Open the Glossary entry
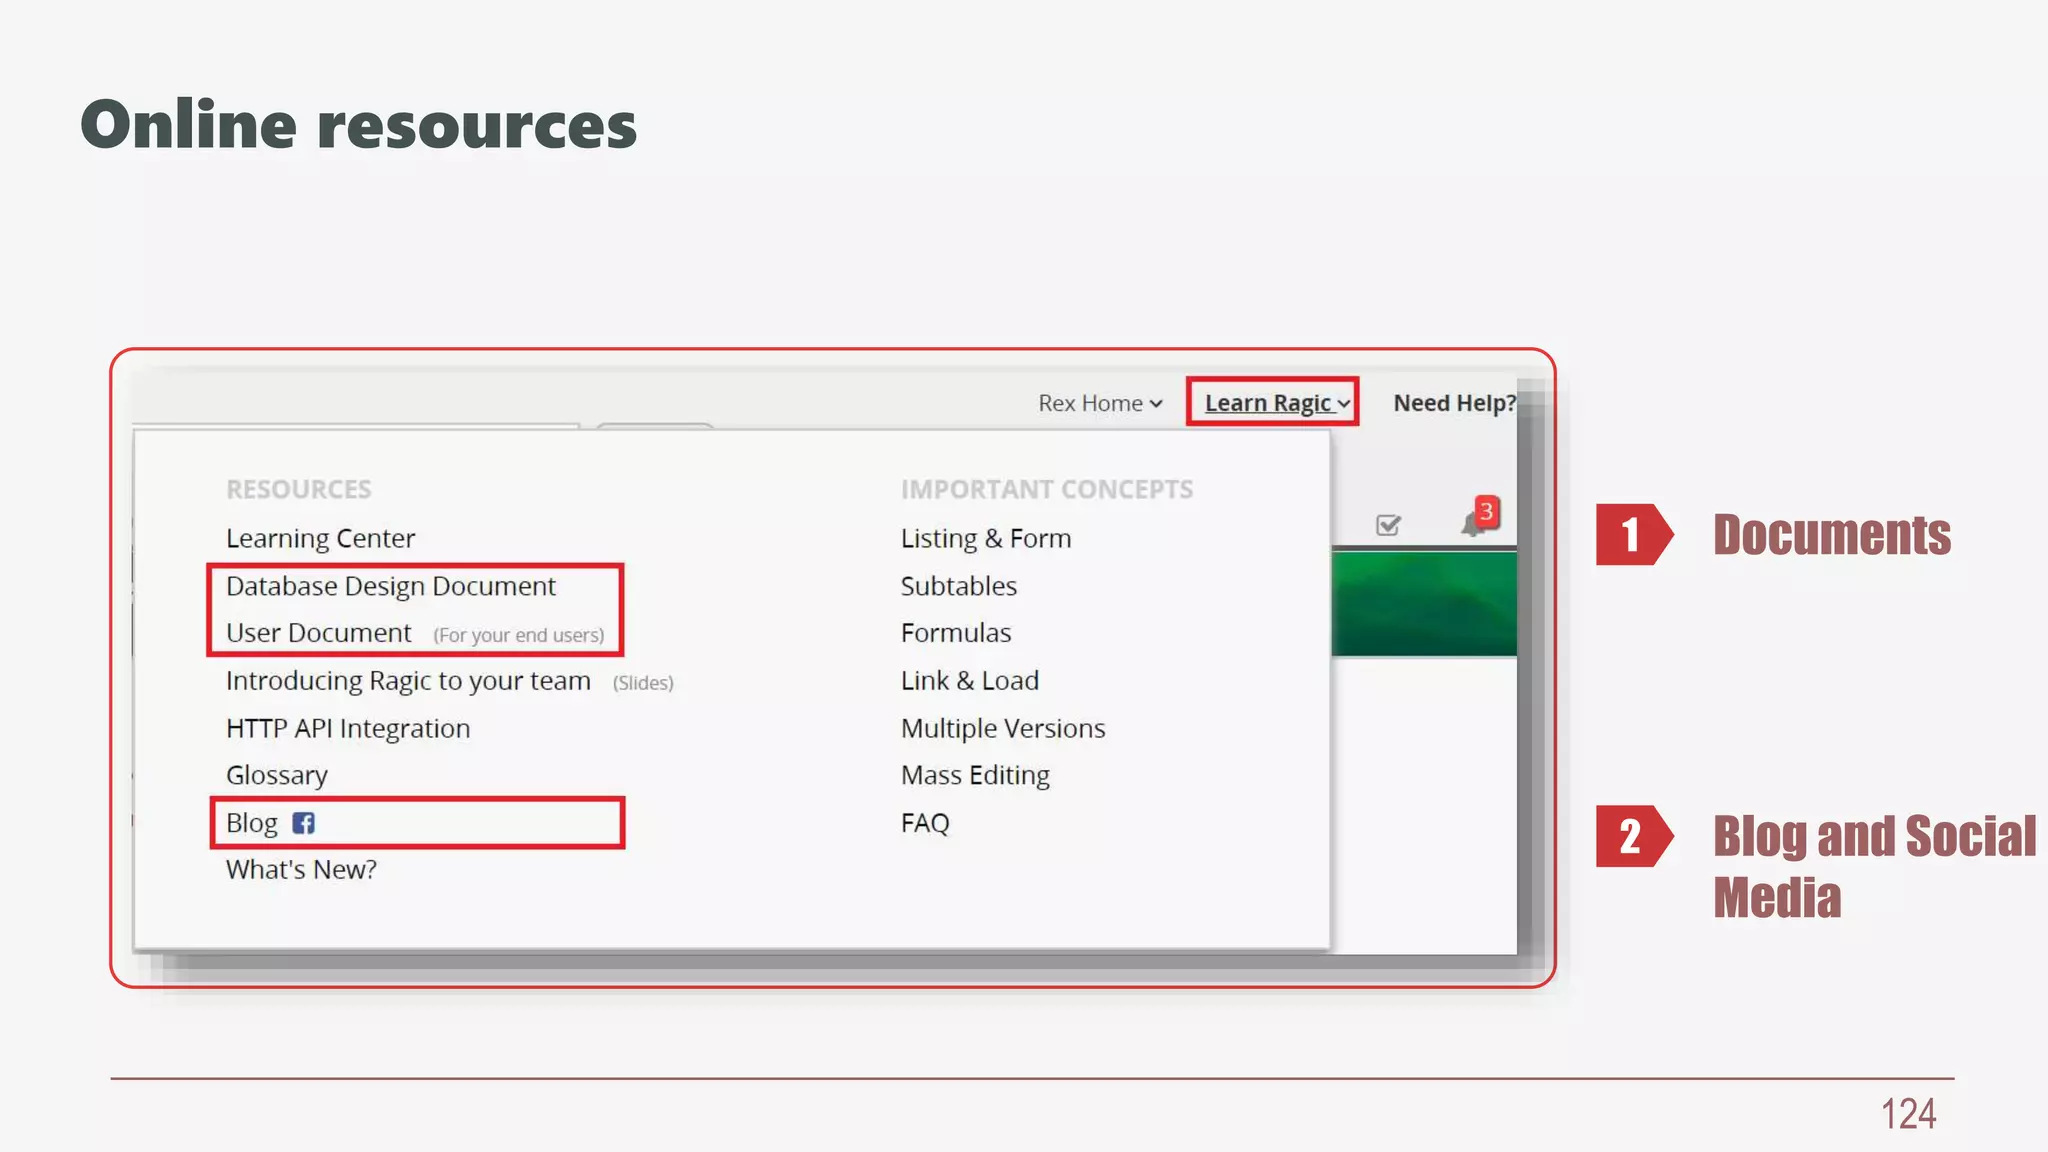Viewport: 2048px width, 1152px height. pos(277,776)
